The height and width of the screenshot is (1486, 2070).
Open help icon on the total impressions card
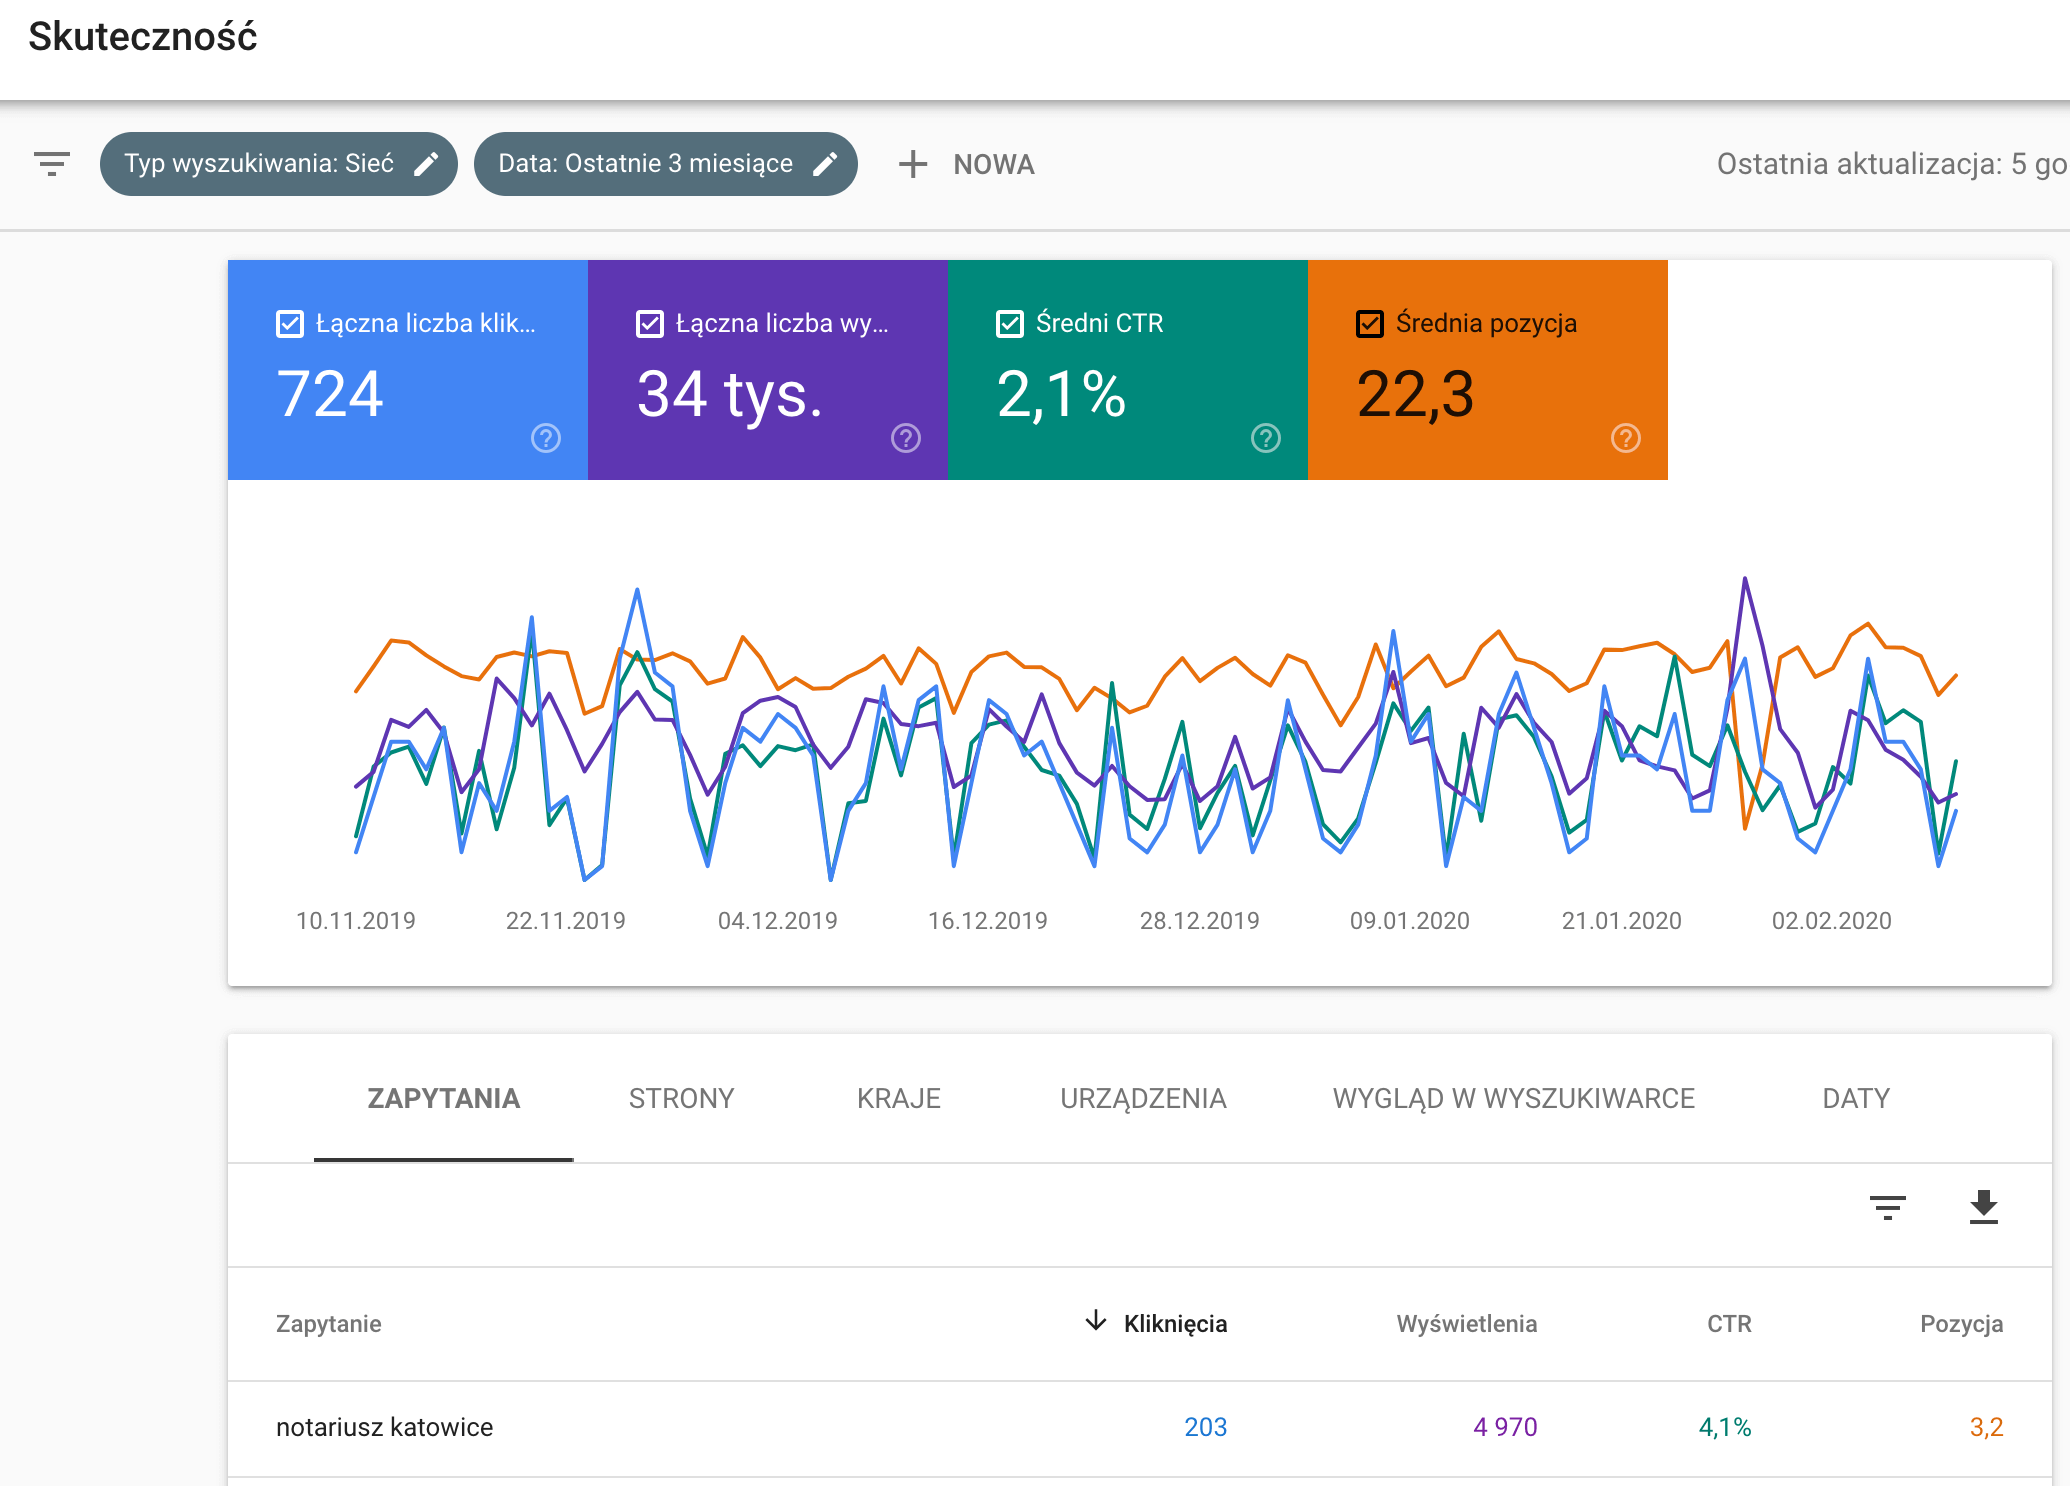coord(906,438)
